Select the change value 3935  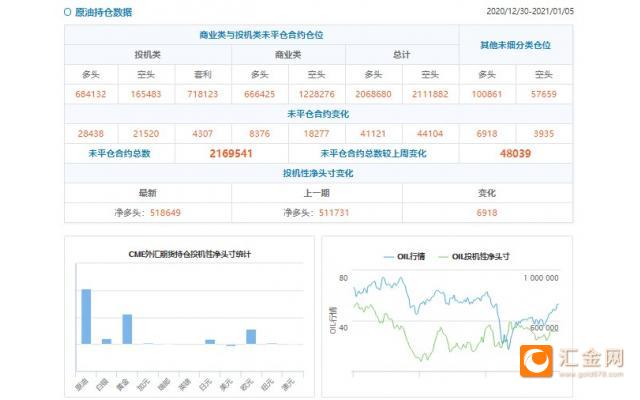pos(544,134)
